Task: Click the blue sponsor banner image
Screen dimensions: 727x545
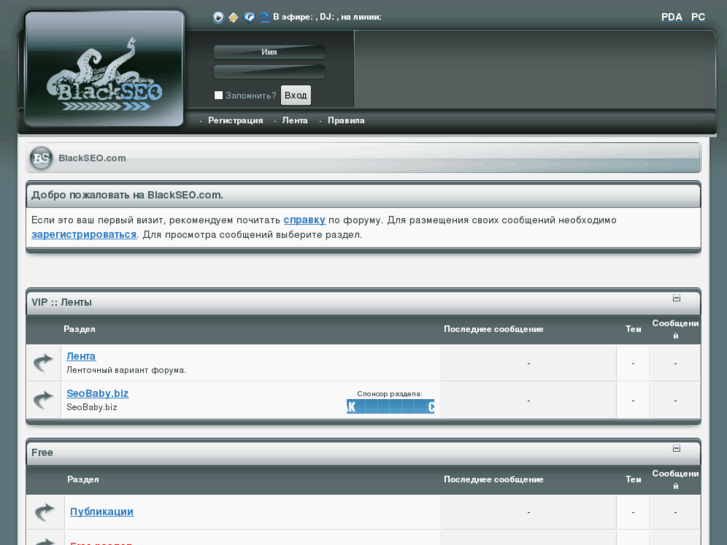Action: pos(390,406)
